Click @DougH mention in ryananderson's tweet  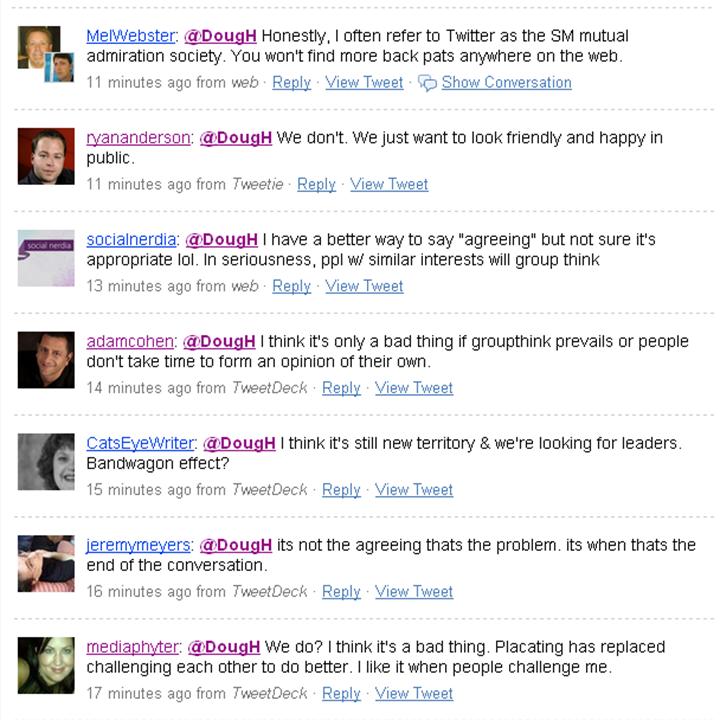coord(236,138)
